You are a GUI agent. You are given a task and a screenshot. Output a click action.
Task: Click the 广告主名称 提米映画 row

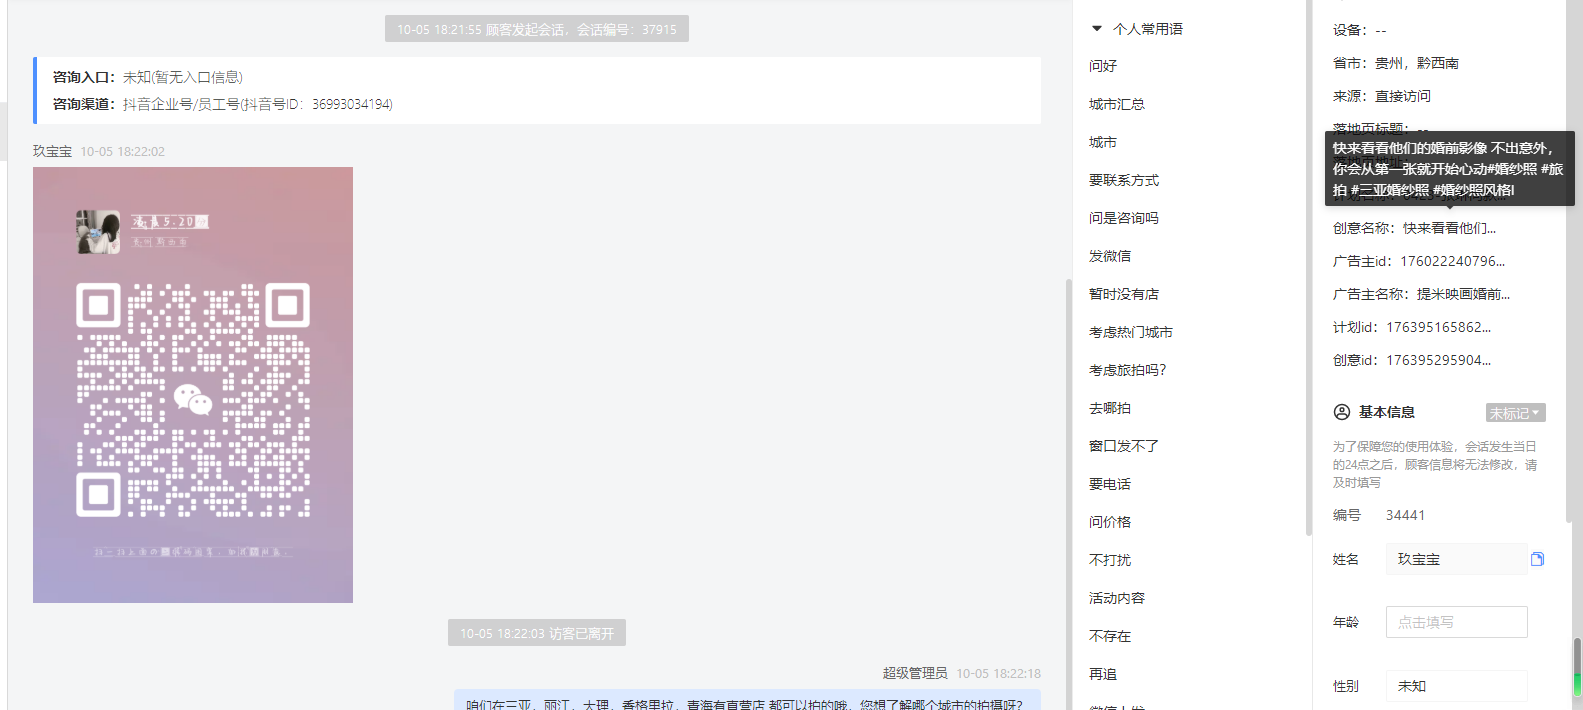(x=1422, y=294)
